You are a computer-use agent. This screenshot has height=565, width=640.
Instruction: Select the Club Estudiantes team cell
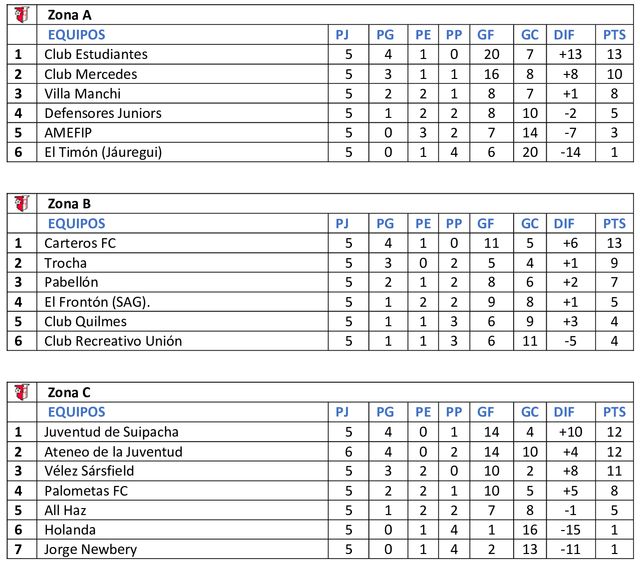pyautogui.click(x=96, y=54)
